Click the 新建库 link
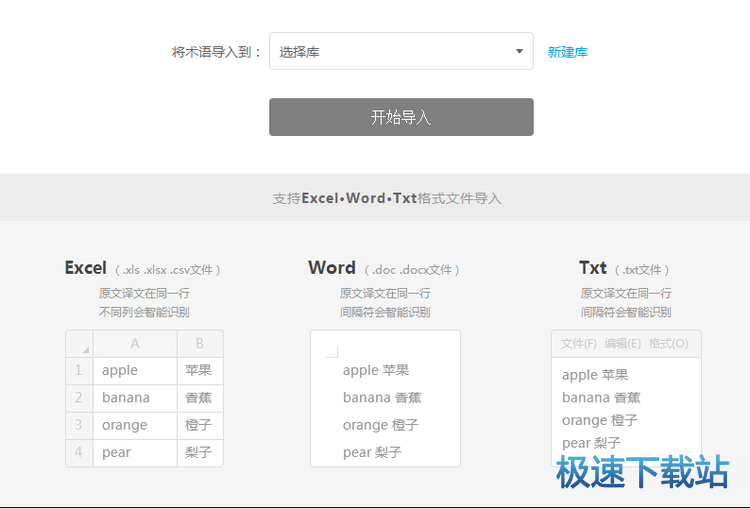 [x=567, y=52]
